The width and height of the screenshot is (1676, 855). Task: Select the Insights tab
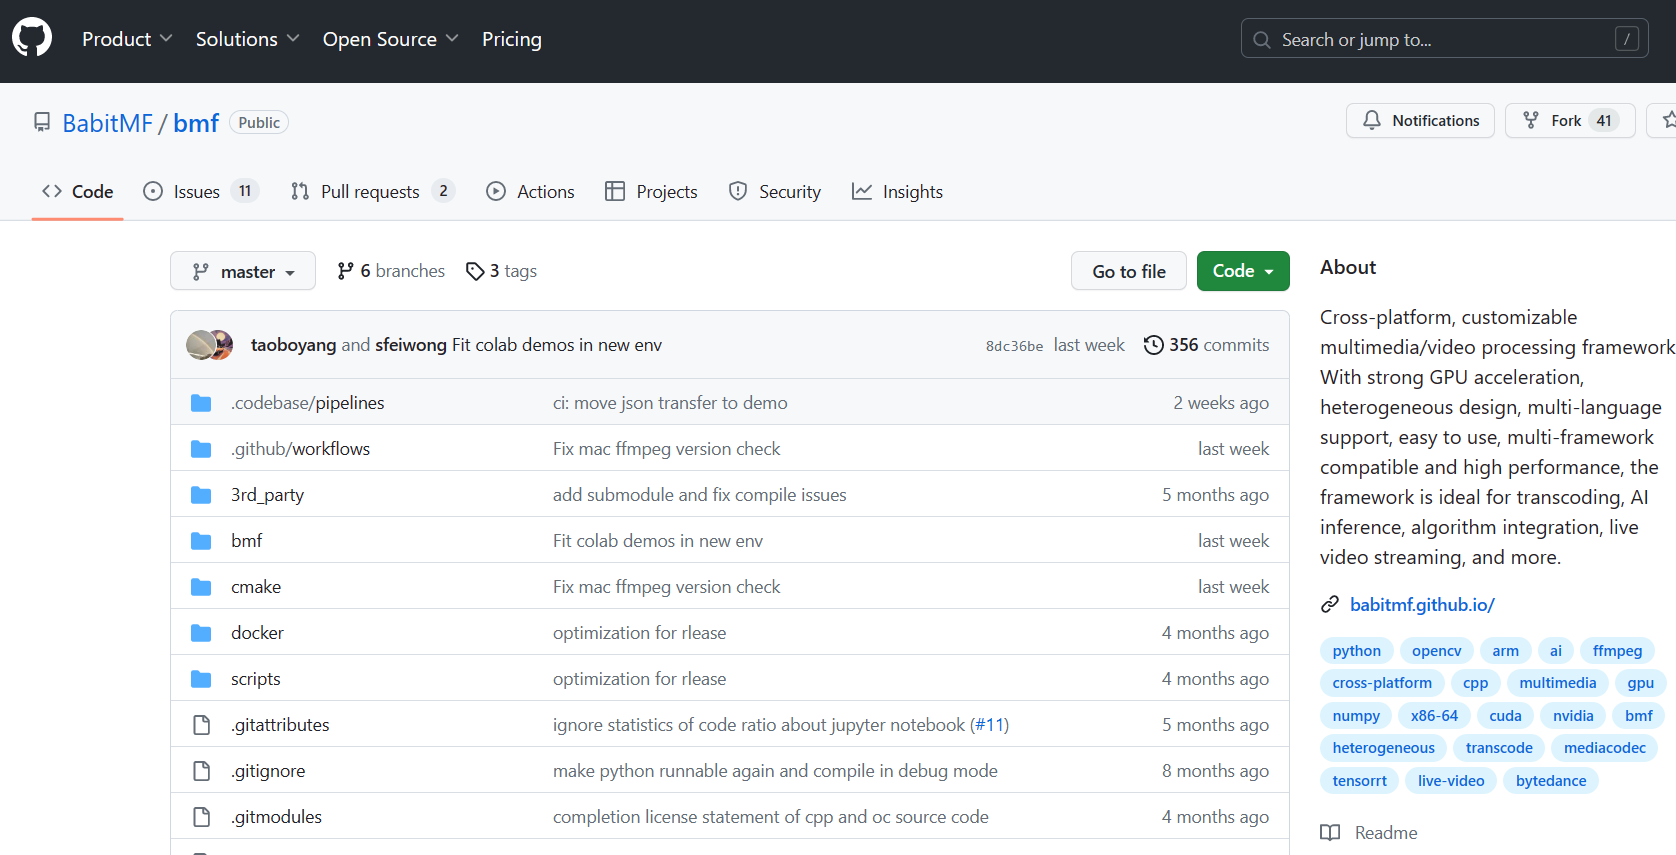click(897, 191)
